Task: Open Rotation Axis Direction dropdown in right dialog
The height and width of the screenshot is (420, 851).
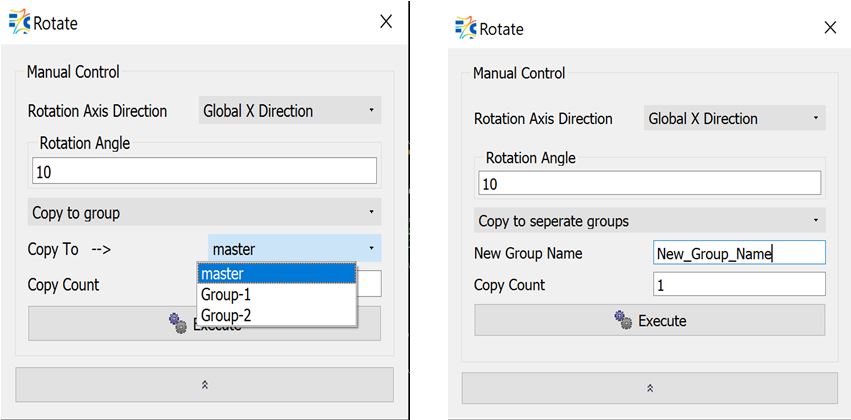Action: [x=735, y=119]
